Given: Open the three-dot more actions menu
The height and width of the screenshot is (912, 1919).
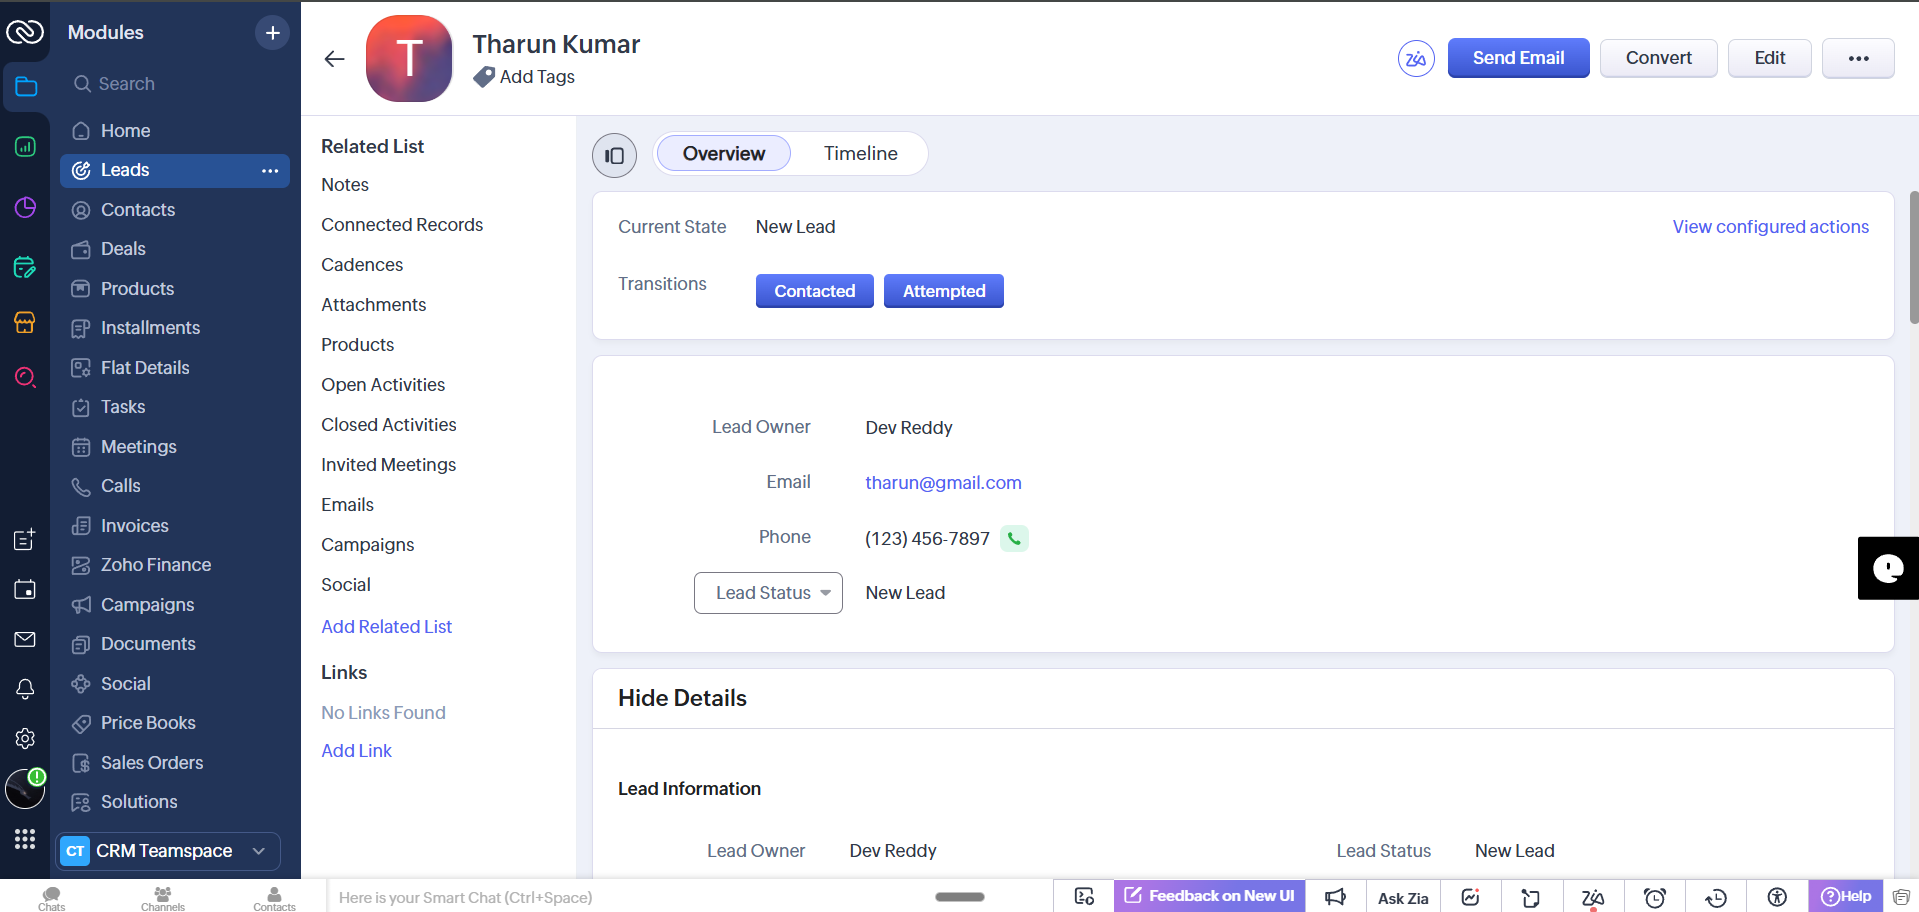Looking at the screenshot, I should tap(1857, 59).
